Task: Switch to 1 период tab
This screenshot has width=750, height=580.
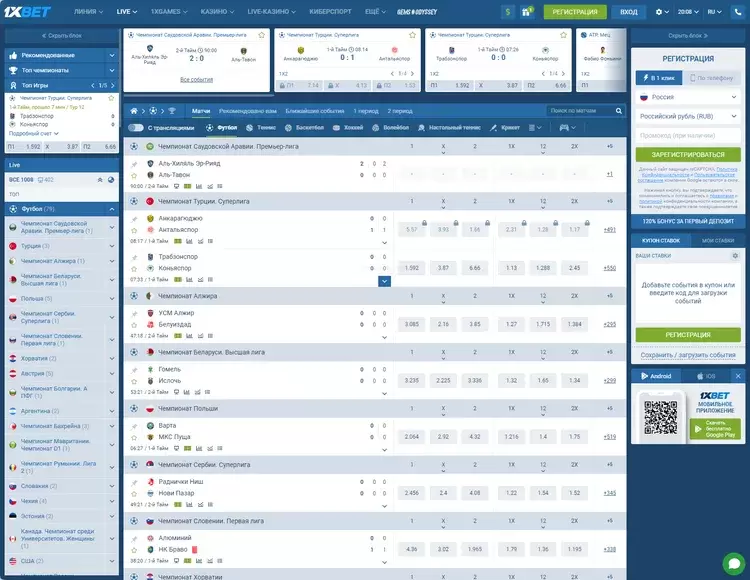Action: pyautogui.click(x=366, y=111)
